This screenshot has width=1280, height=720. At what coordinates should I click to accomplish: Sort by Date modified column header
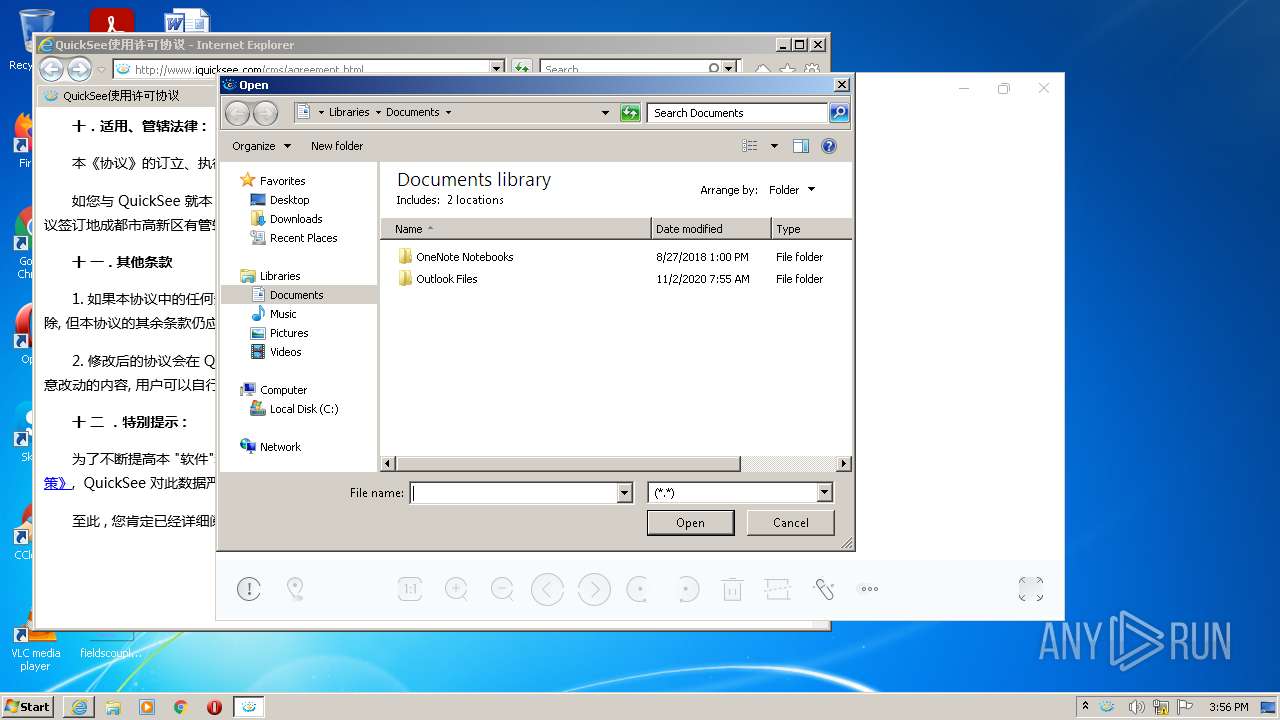pos(711,229)
